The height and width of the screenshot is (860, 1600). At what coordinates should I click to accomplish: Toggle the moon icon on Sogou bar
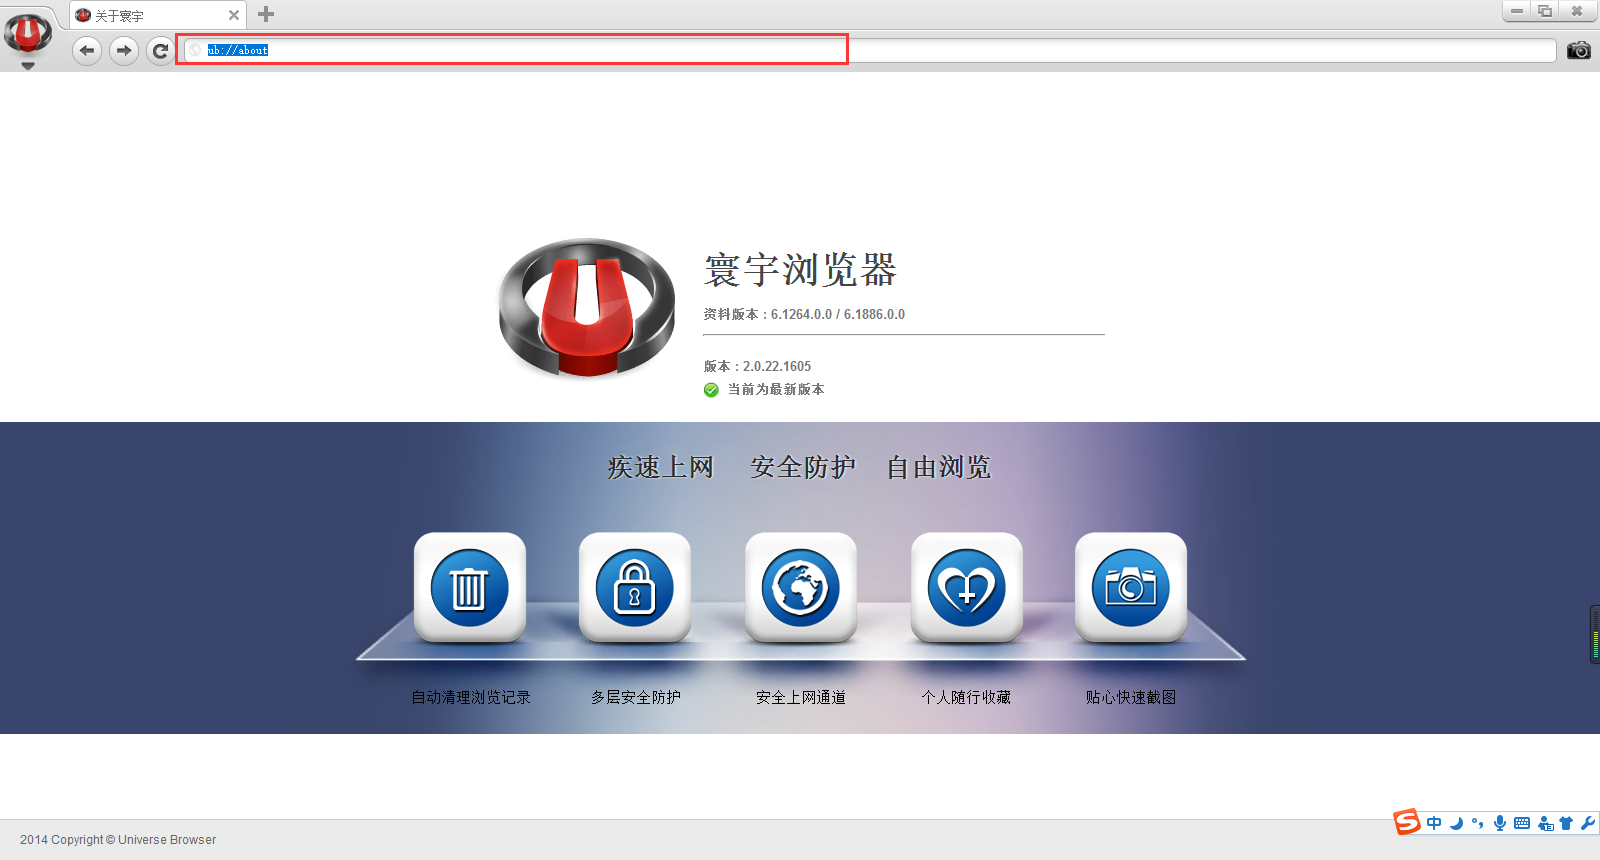1456,823
